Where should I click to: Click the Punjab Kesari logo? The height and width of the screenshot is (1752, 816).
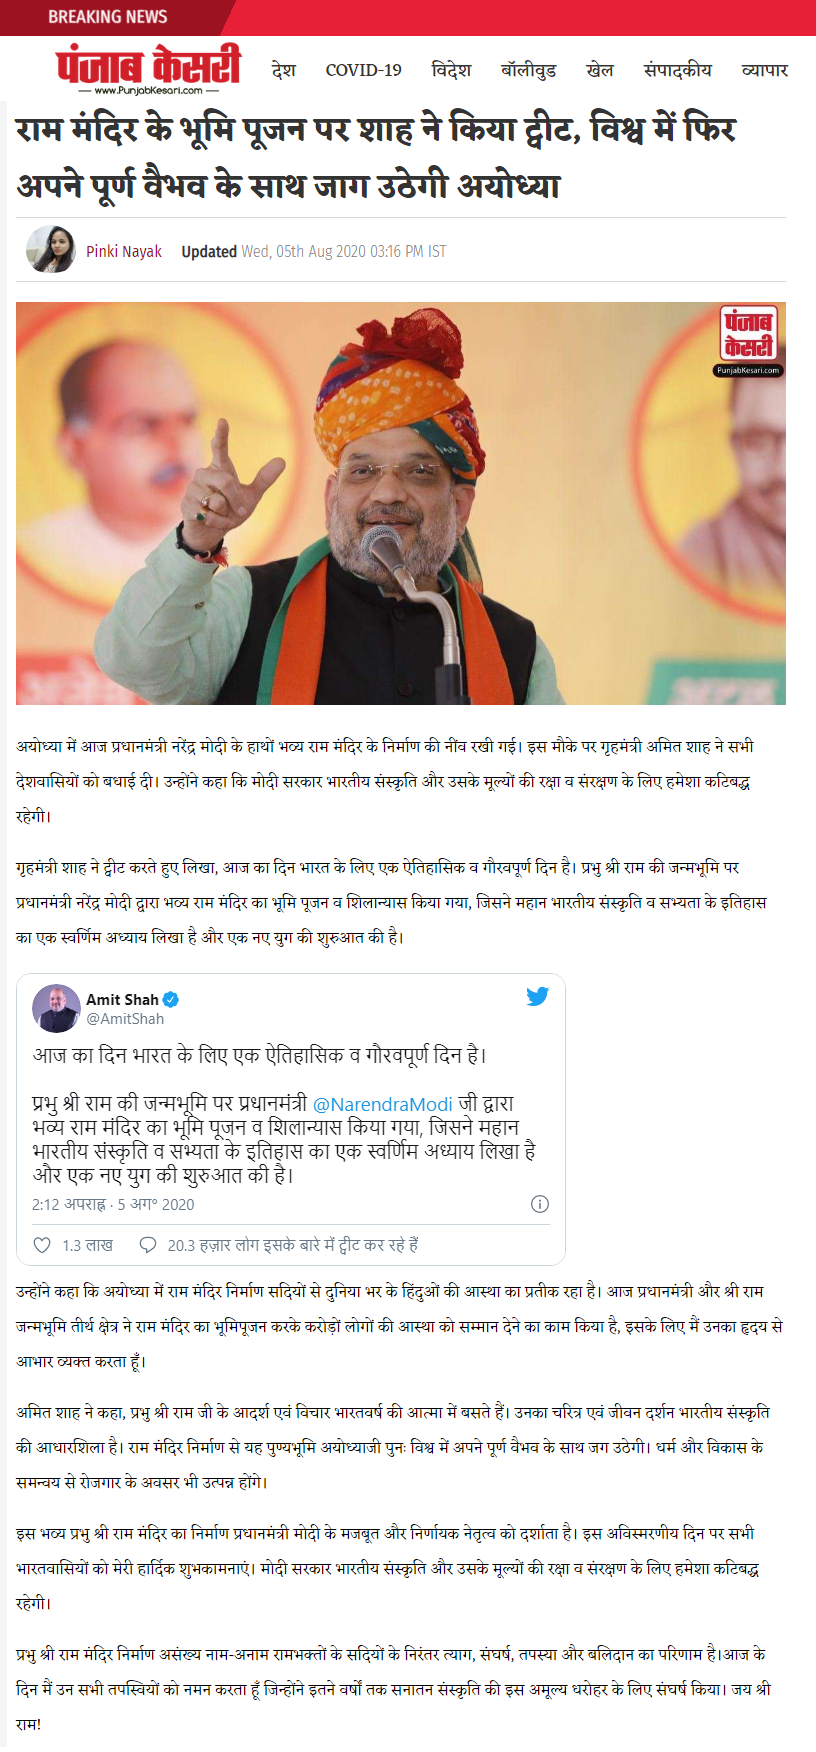(x=148, y=69)
